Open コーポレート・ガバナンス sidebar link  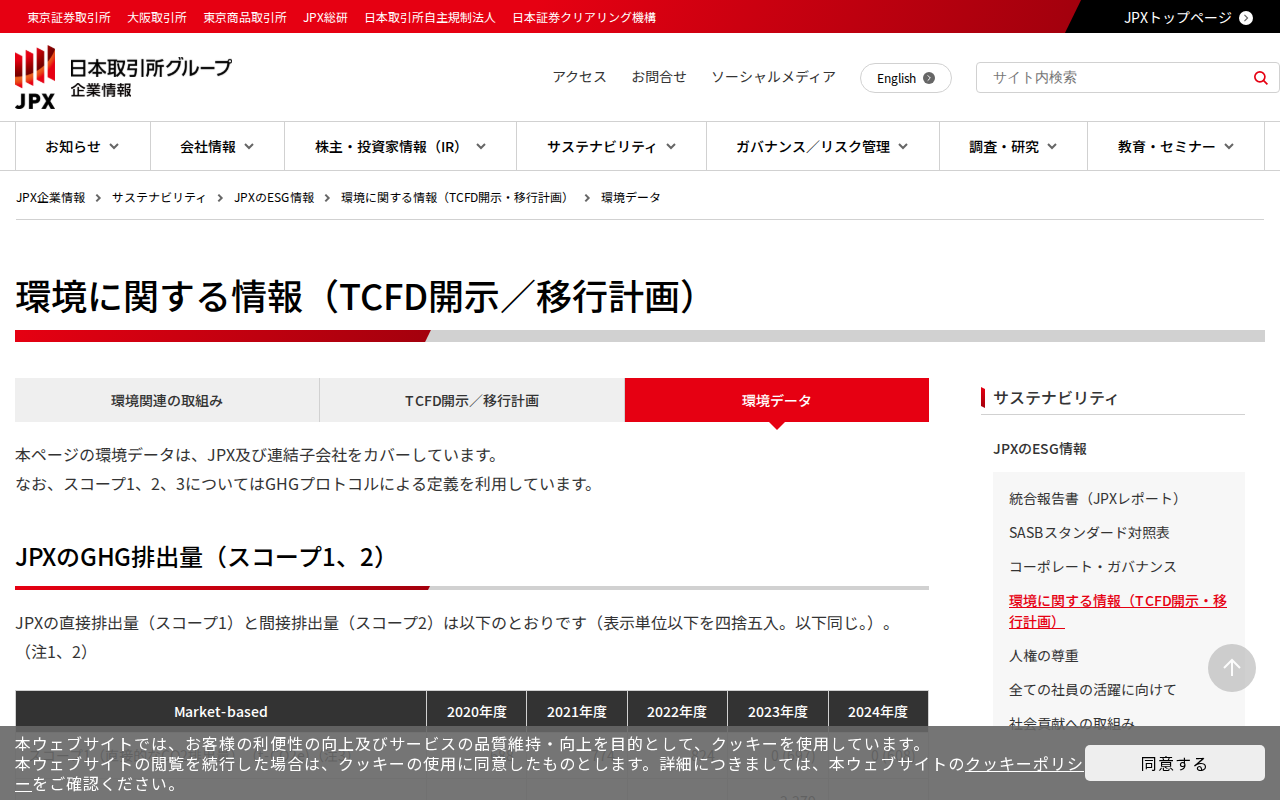pos(1093,566)
